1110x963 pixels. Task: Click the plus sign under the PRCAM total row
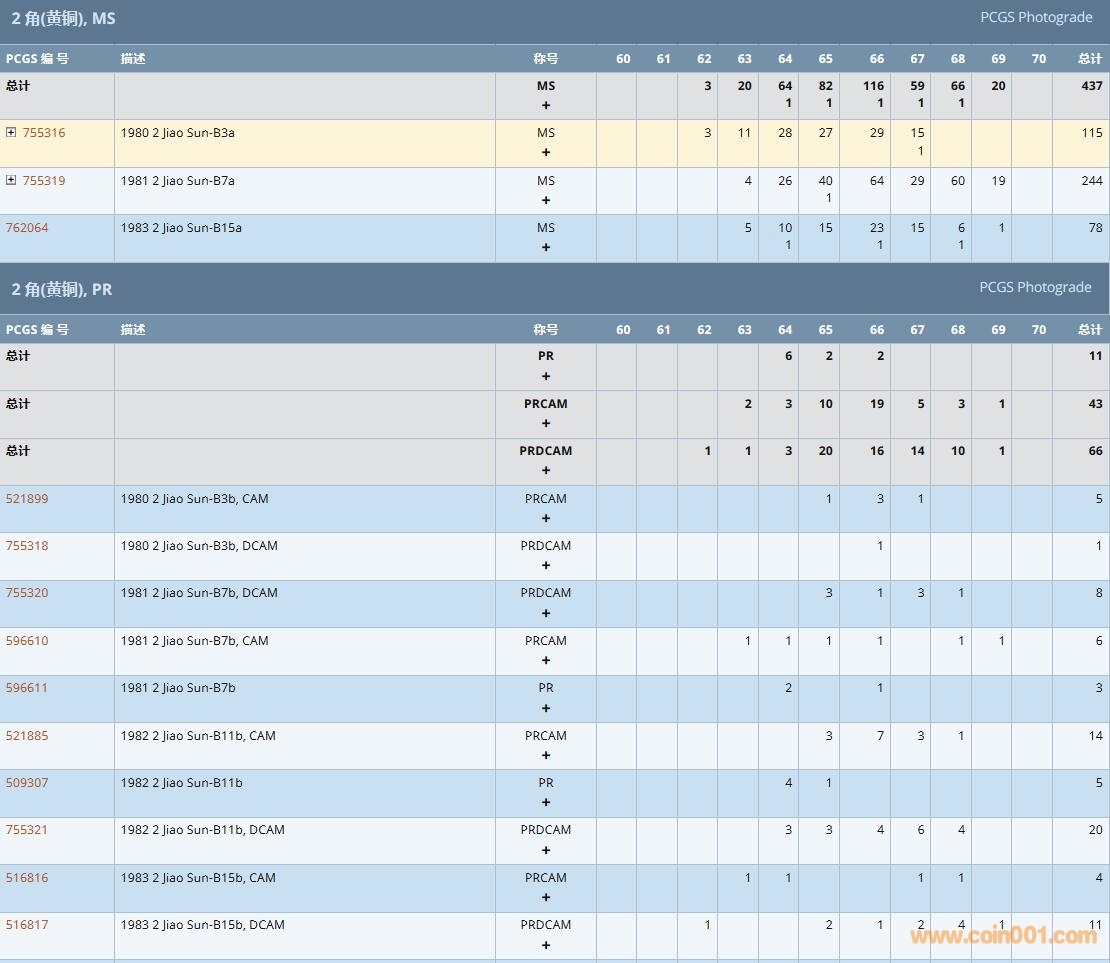(x=546, y=424)
